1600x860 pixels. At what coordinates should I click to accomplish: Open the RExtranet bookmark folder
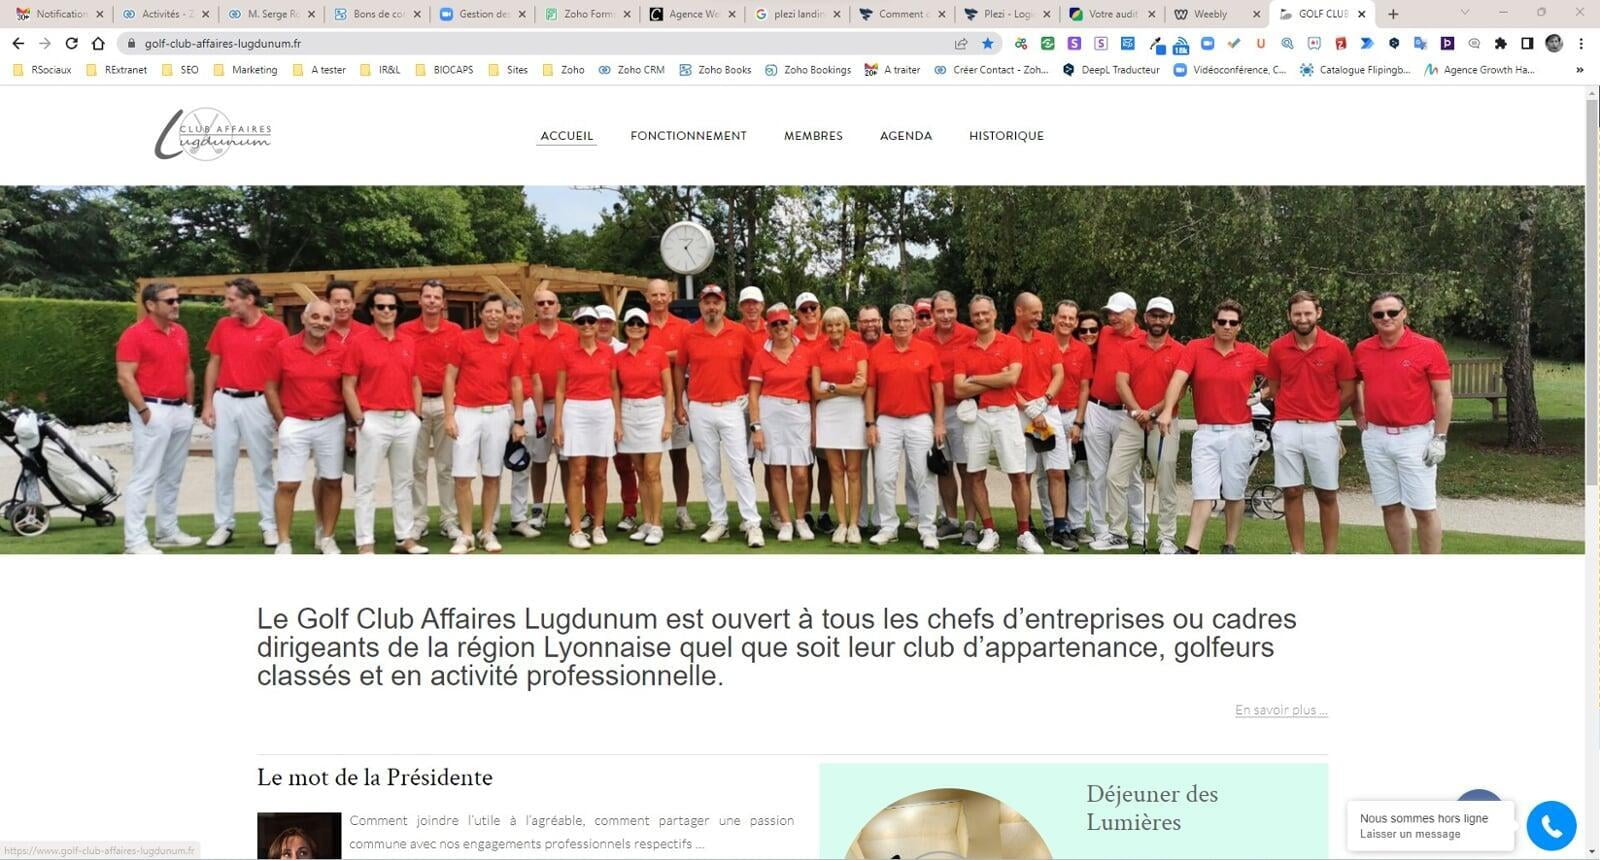(116, 70)
